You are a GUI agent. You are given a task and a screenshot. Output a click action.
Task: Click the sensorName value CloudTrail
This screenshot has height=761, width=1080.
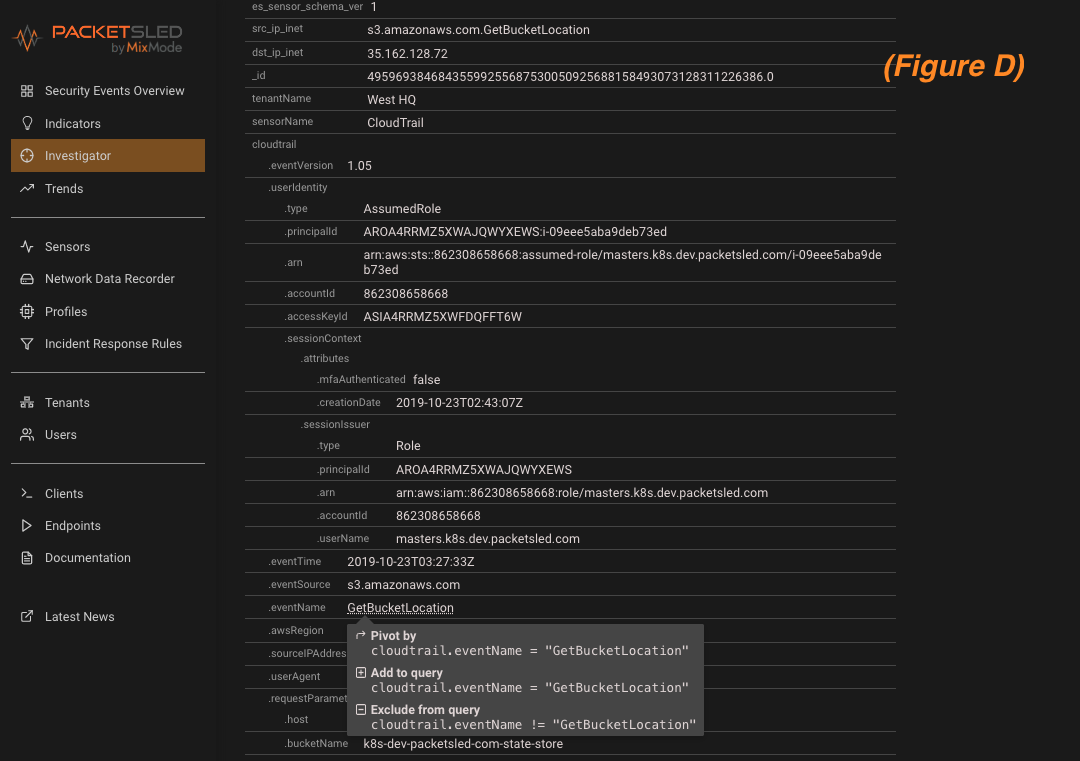395,123
